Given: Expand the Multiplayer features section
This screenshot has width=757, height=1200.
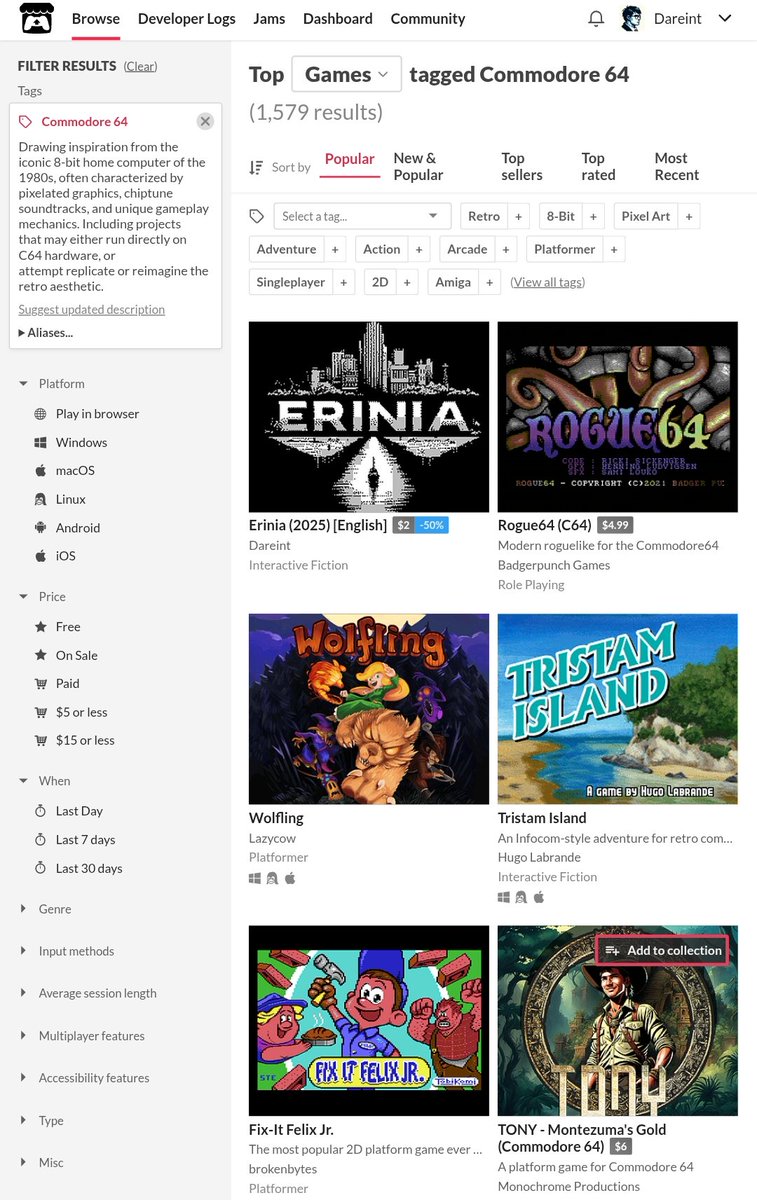Looking at the screenshot, I should (x=81, y=1036).
